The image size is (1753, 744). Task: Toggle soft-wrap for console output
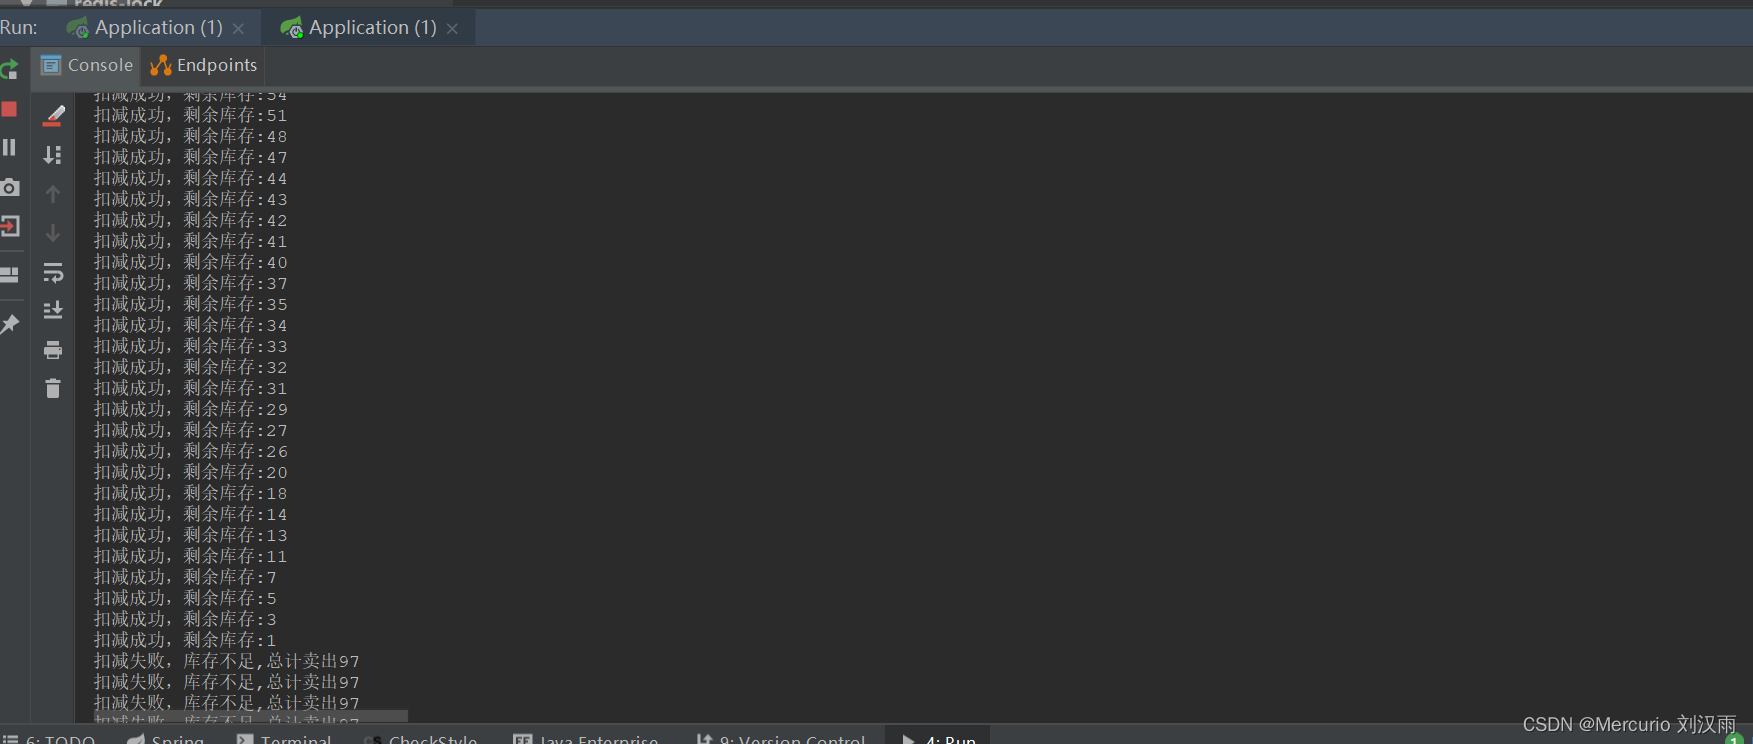pyautogui.click(x=53, y=272)
